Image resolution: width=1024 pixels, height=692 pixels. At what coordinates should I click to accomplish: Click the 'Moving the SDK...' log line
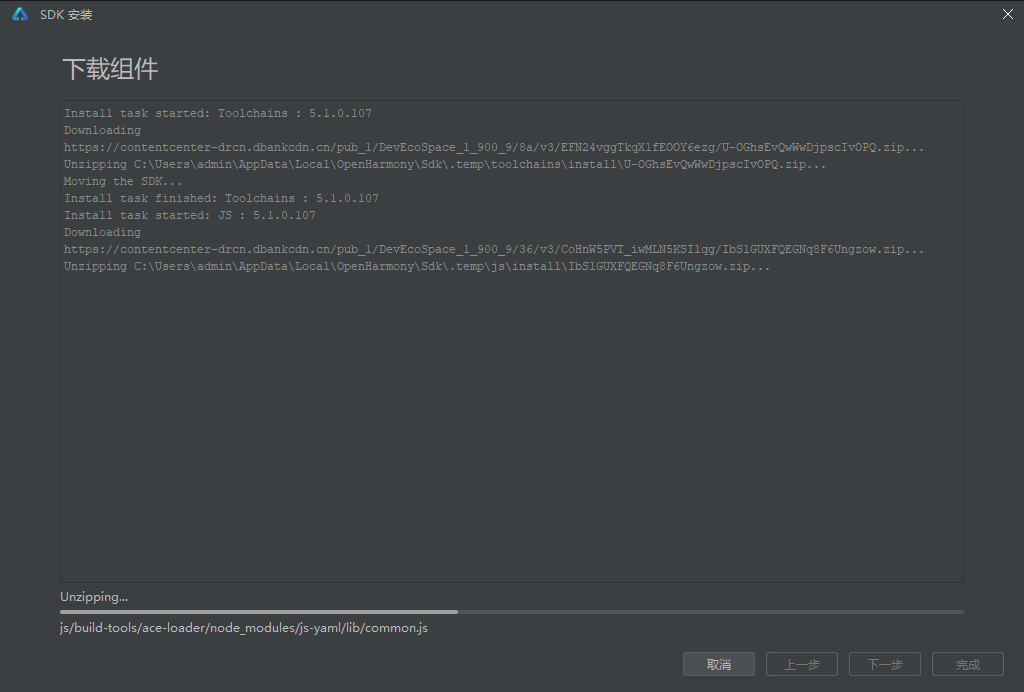(x=123, y=181)
